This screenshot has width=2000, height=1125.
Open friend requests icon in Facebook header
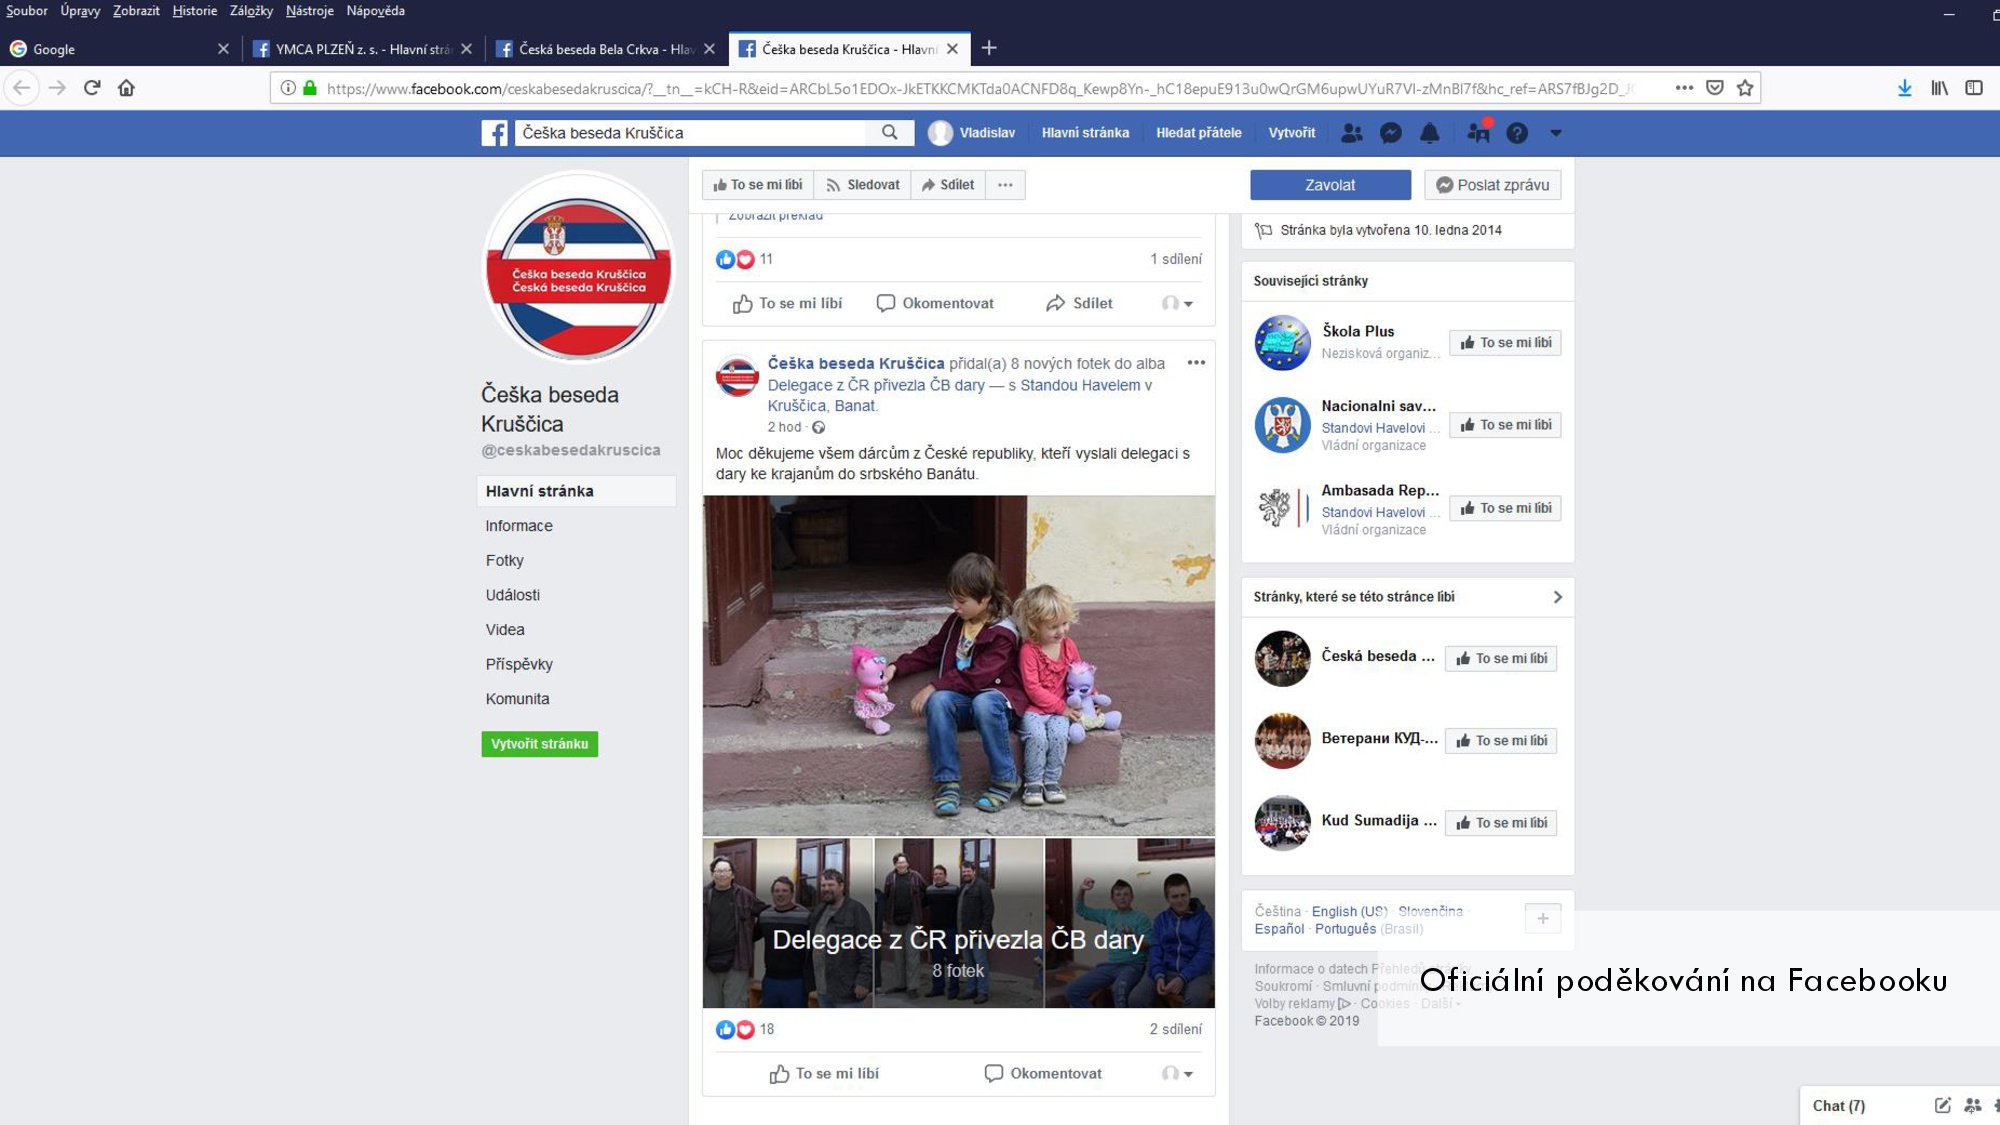point(1351,133)
